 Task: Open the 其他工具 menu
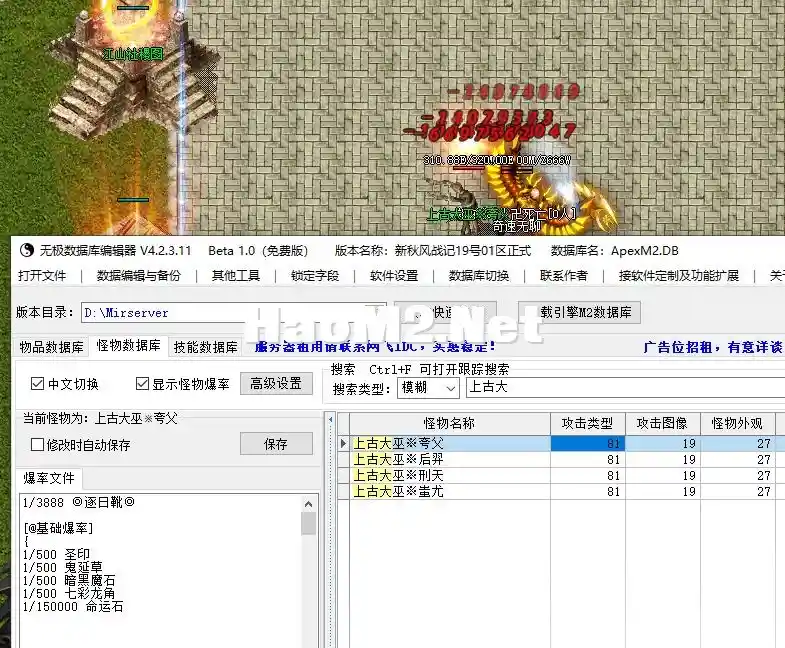click(x=236, y=275)
